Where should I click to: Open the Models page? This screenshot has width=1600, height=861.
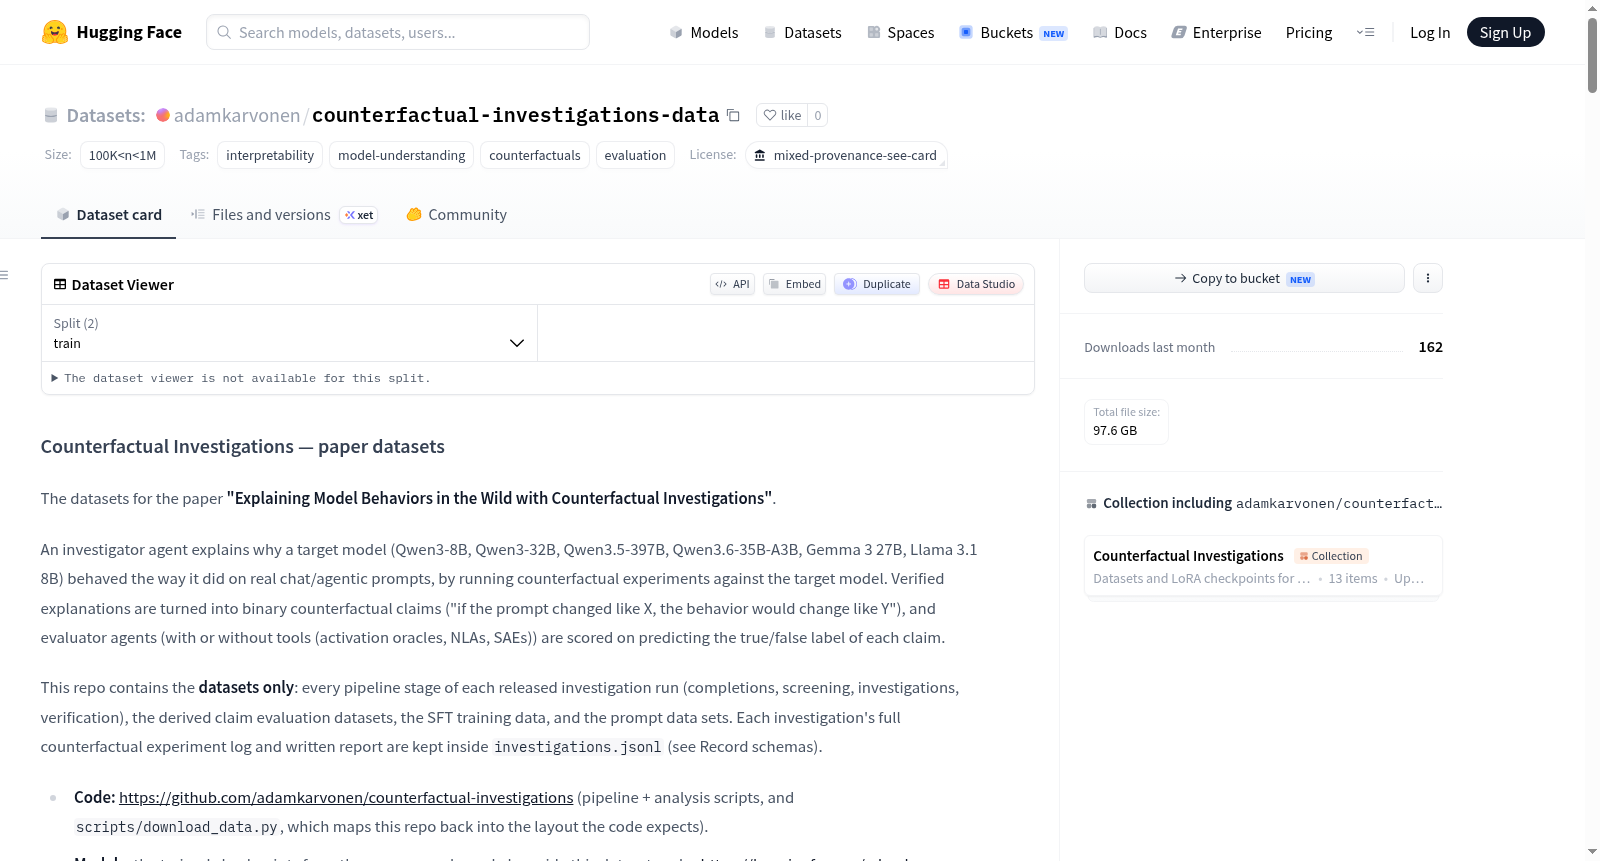pos(704,32)
